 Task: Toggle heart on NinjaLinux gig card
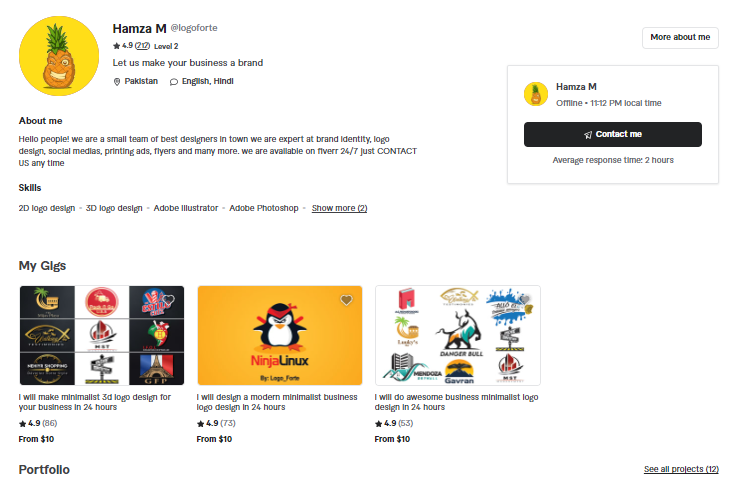point(346,300)
